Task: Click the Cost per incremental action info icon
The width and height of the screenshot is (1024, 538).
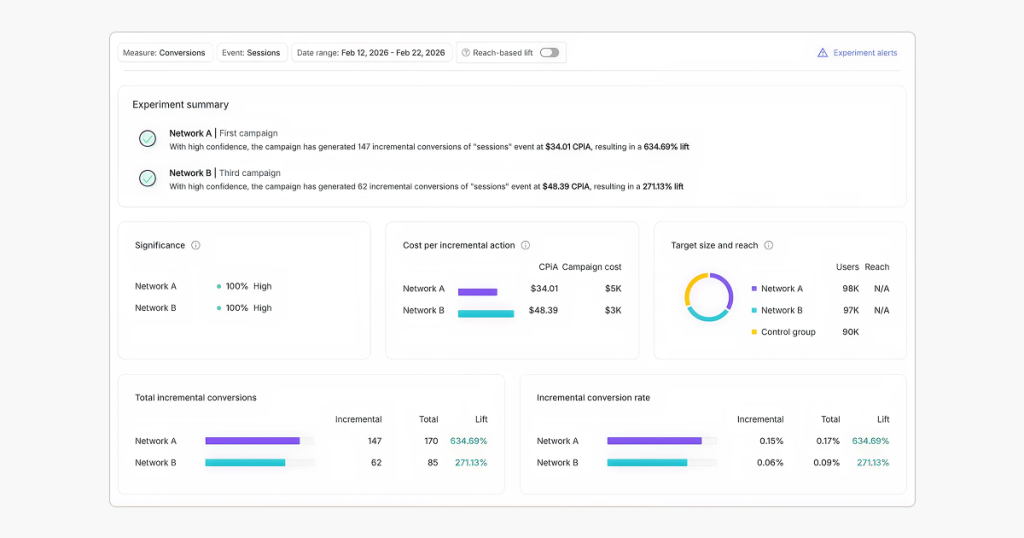Action: click(x=526, y=245)
